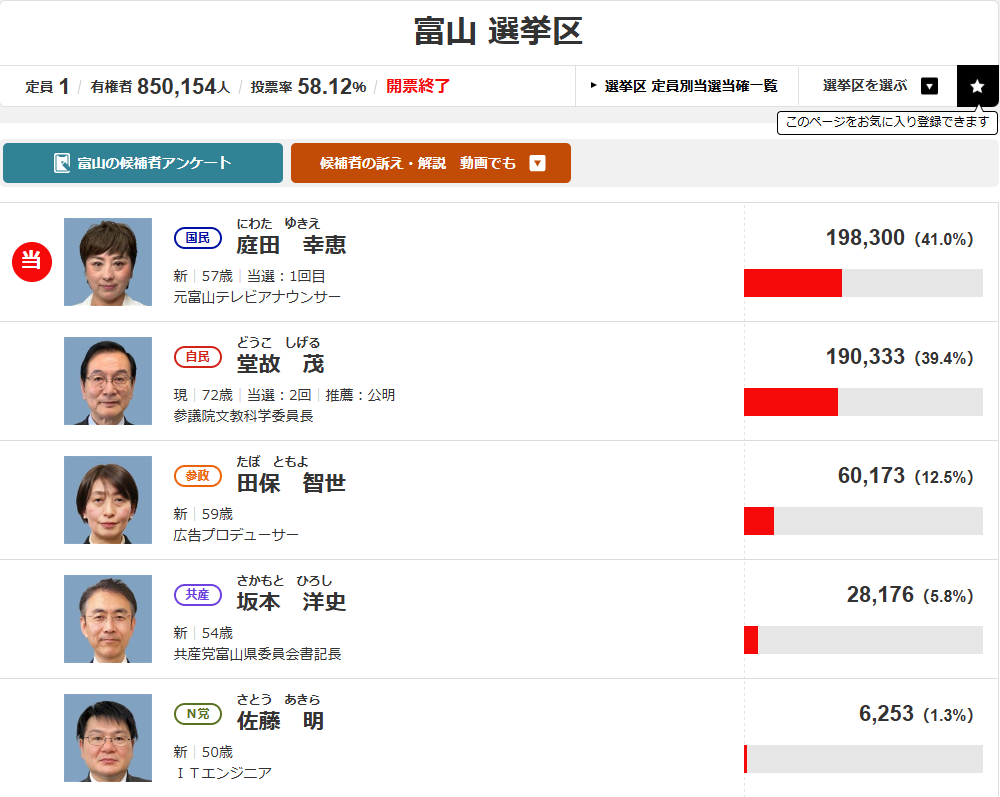This screenshot has width=1000, height=797.
Task: Open 富山の候補者アンケート button
Action: pos(143,163)
